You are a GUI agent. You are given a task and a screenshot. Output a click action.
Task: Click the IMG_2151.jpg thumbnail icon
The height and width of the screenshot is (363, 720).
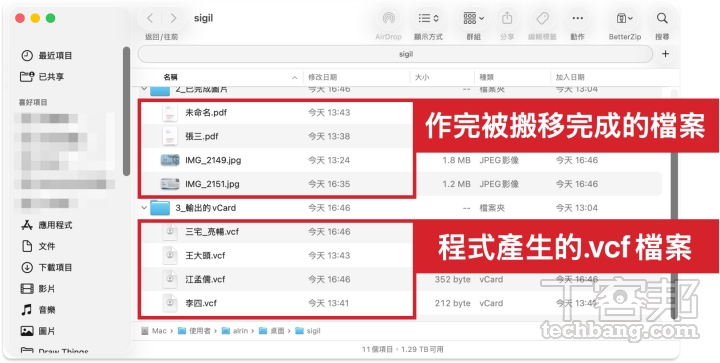pos(170,184)
